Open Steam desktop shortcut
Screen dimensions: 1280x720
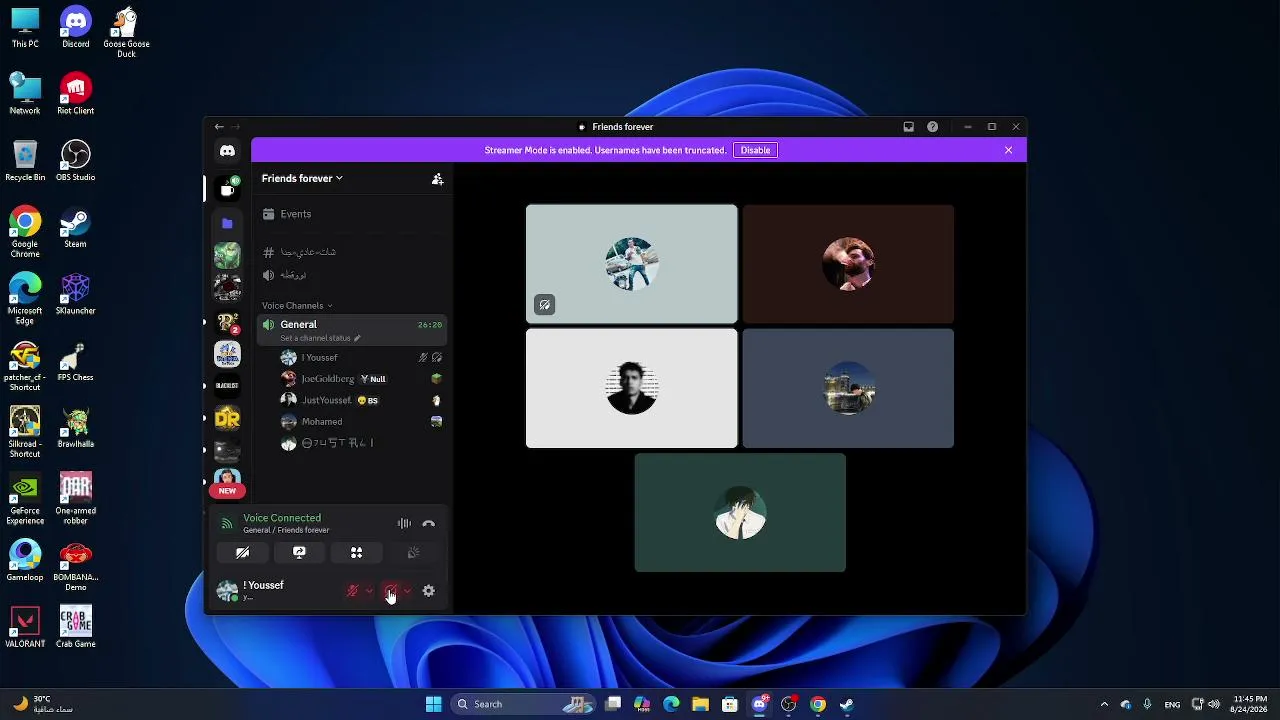(75, 228)
